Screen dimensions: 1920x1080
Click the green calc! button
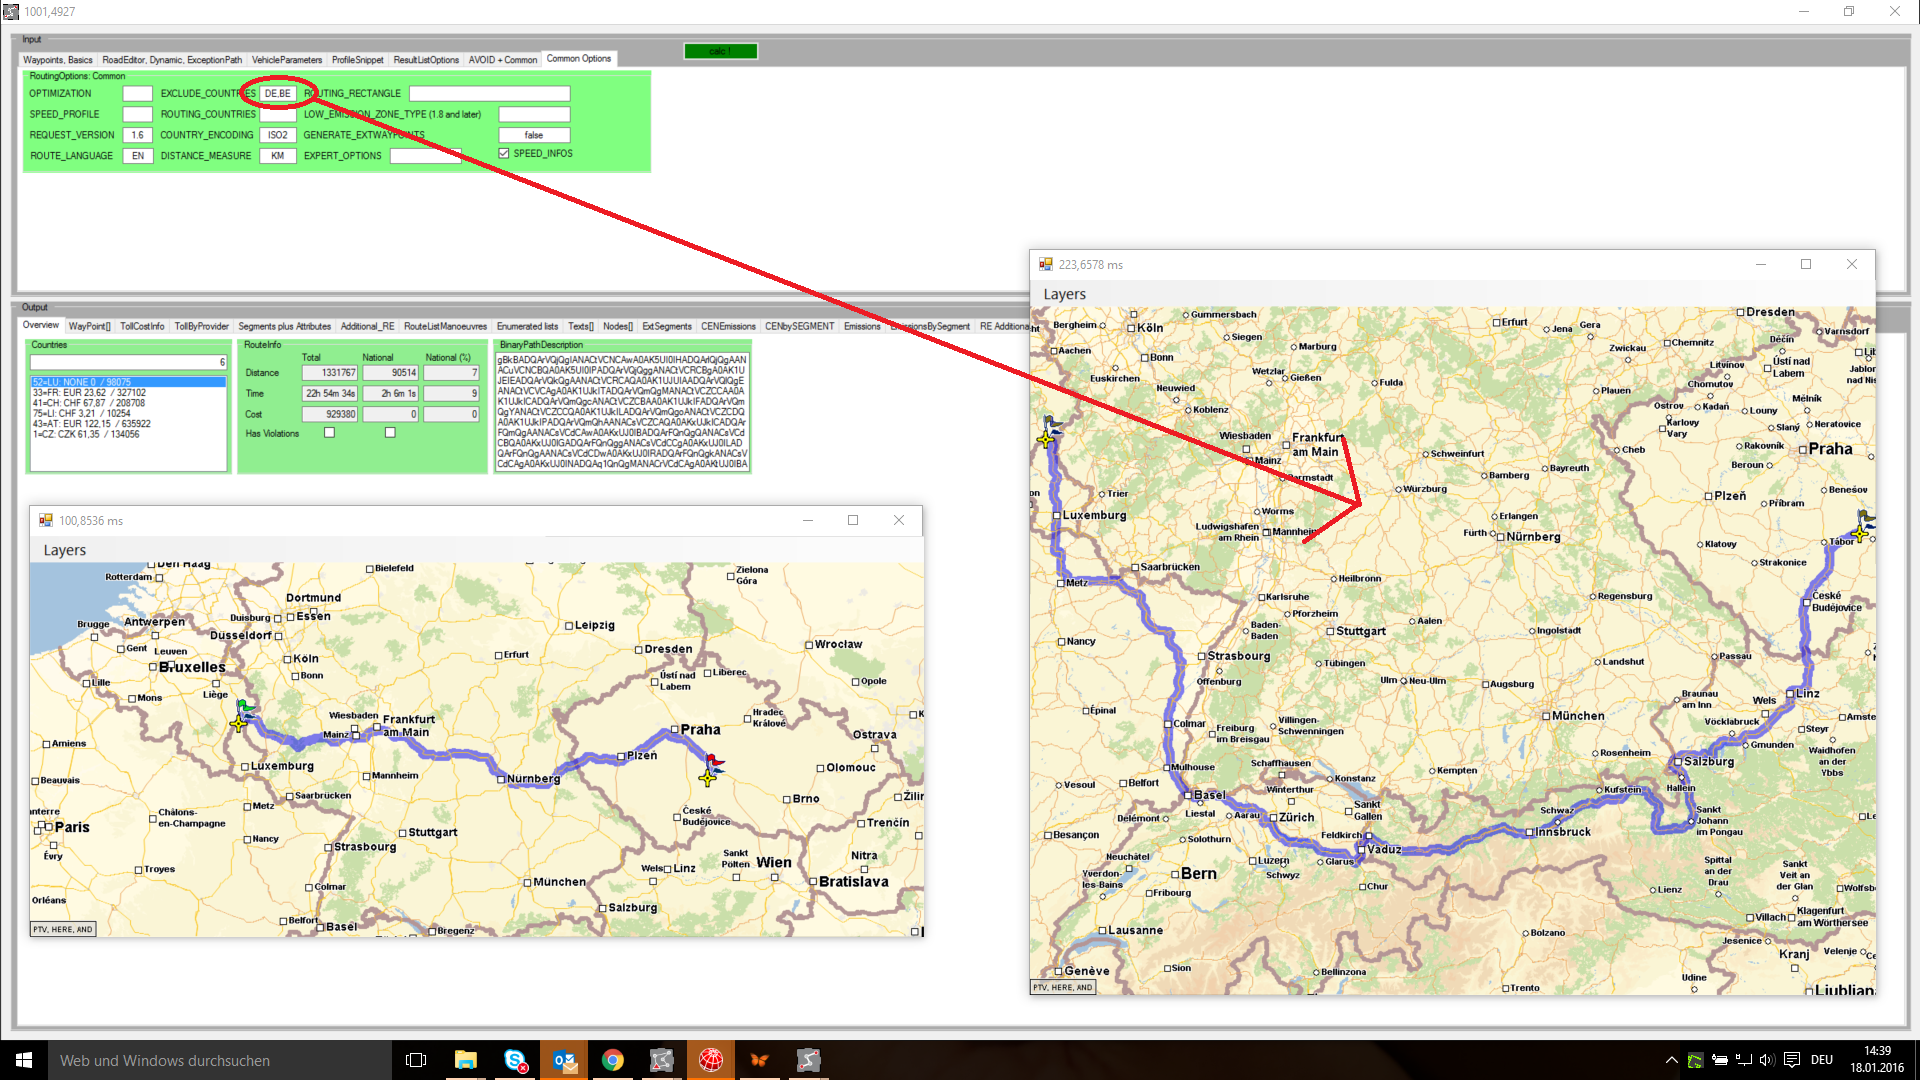pyautogui.click(x=720, y=51)
